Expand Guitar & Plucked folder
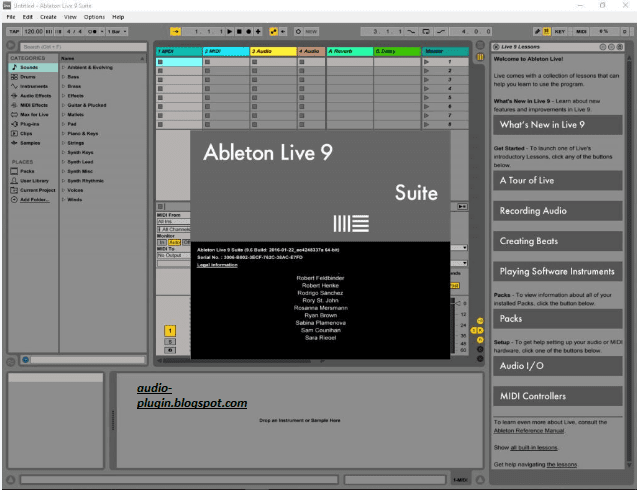This screenshot has width=637, height=490. tap(64, 105)
